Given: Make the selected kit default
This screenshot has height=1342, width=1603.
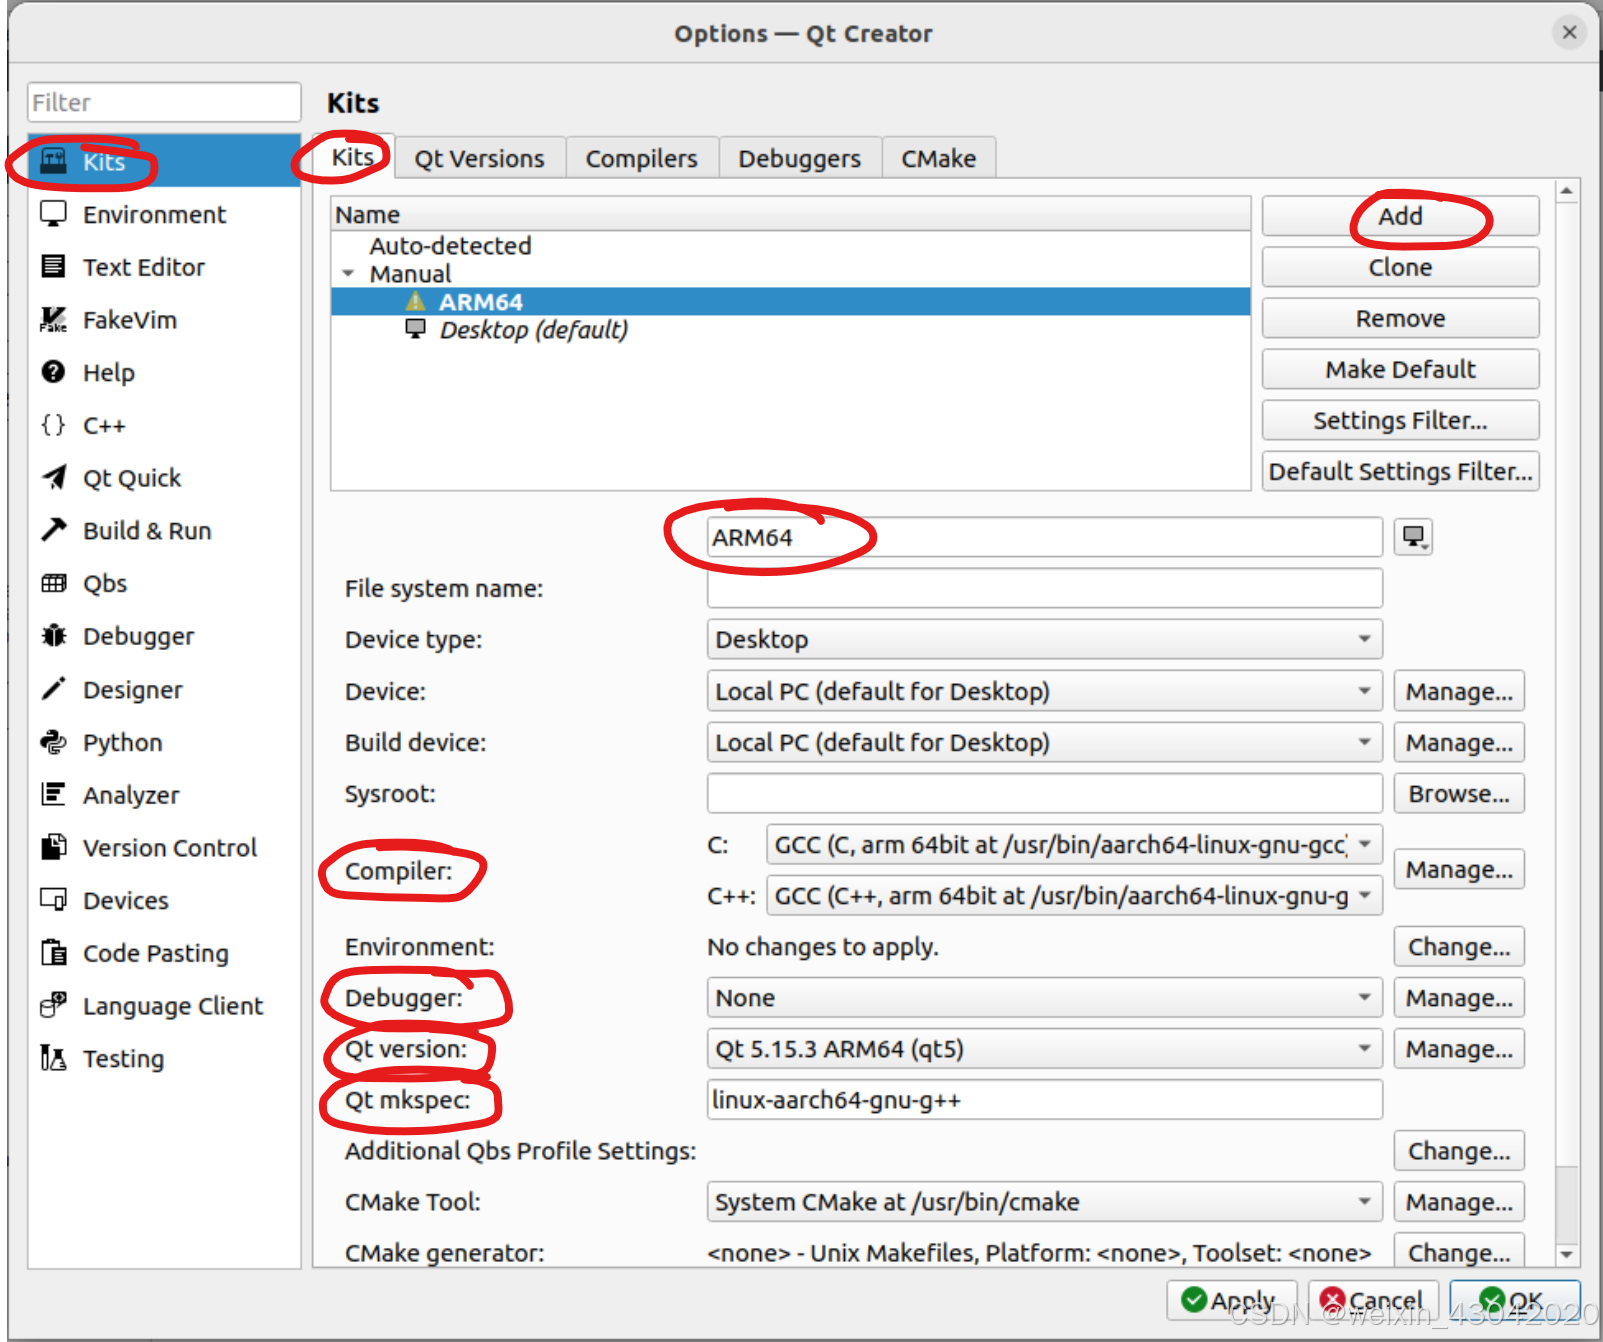Looking at the screenshot, I should click(x=1399, y=369).
